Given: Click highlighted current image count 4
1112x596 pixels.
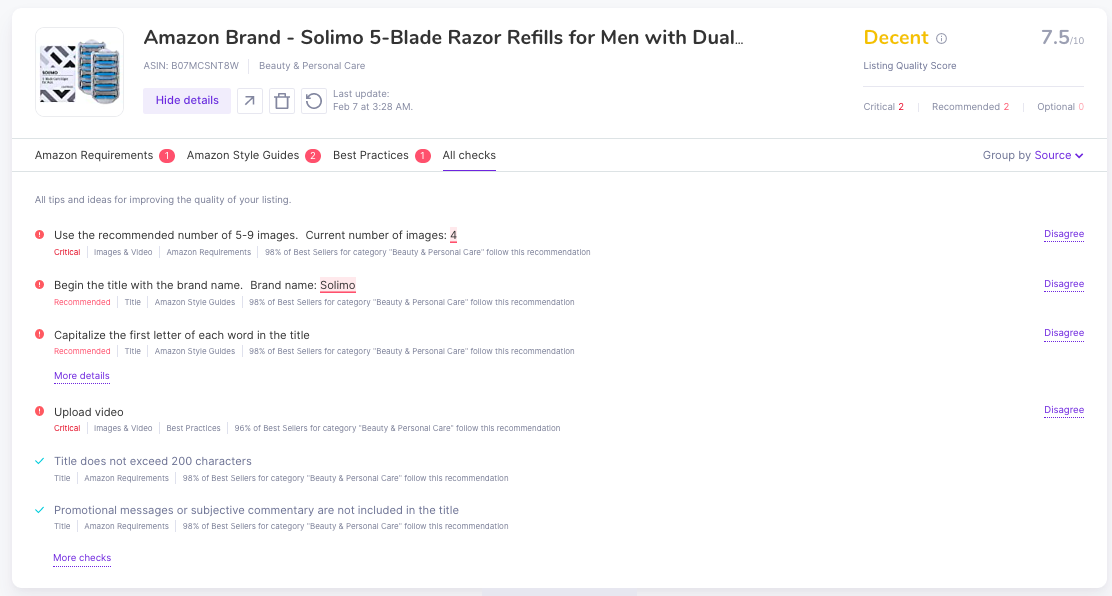Looking at the screenshot, I should coord(453,236).
